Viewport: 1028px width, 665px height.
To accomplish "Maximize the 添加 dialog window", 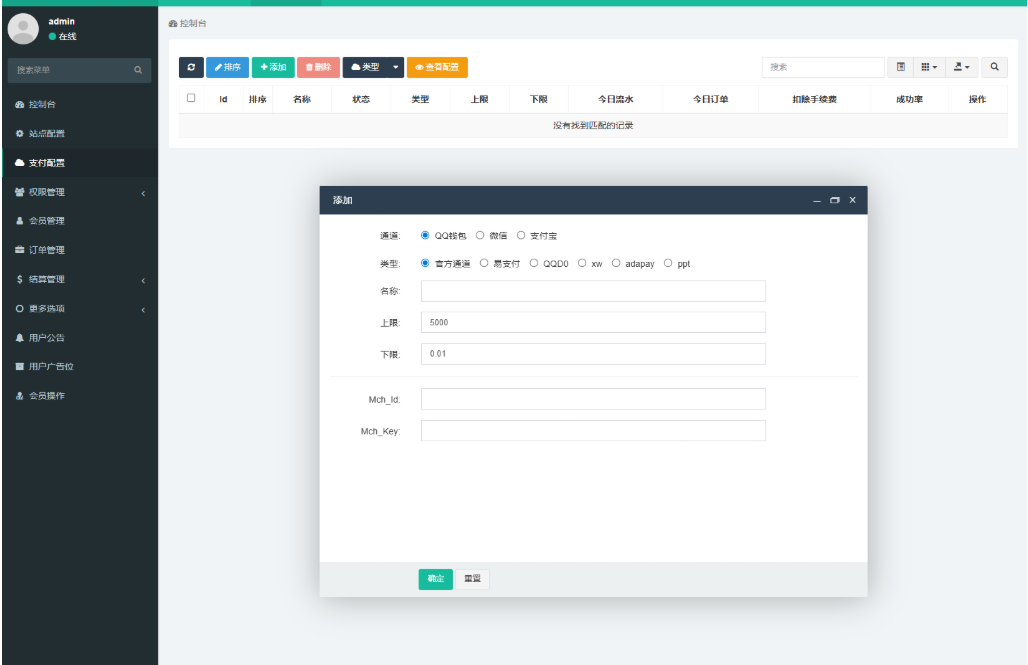I will coord(835,200).
